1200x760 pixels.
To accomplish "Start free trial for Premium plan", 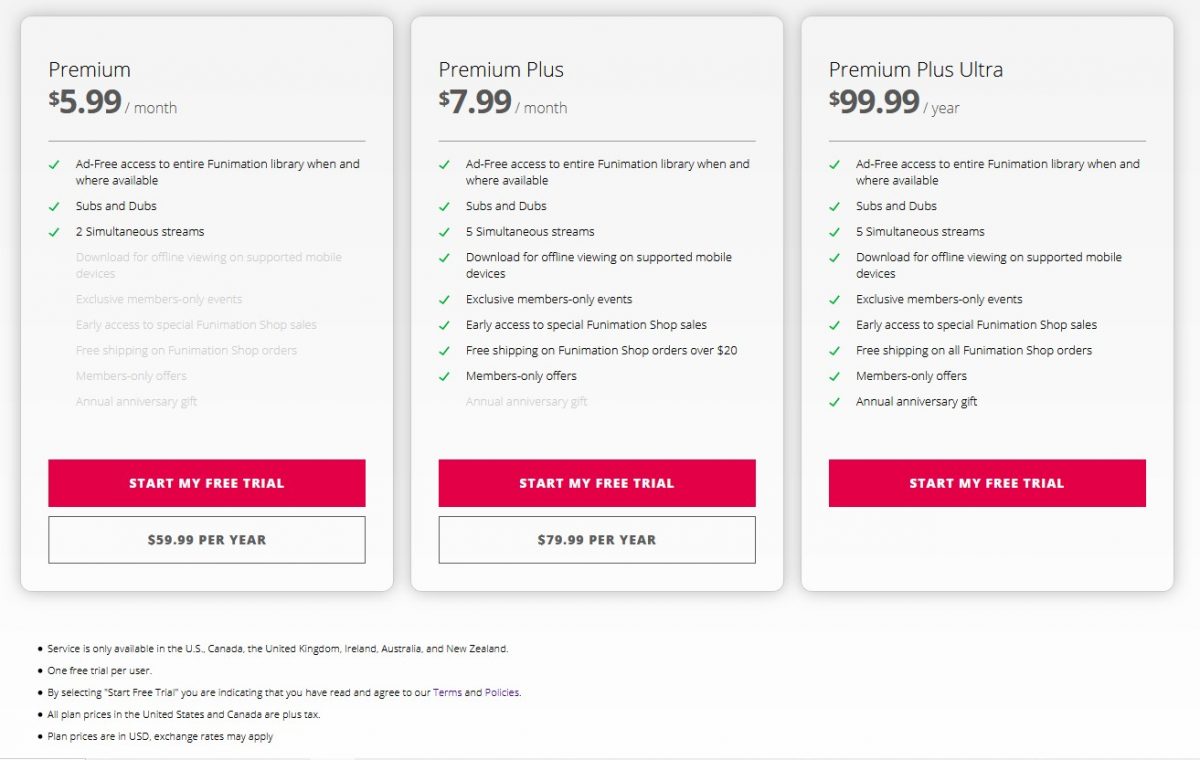I will pyautogui.click(x=206, y=483).
